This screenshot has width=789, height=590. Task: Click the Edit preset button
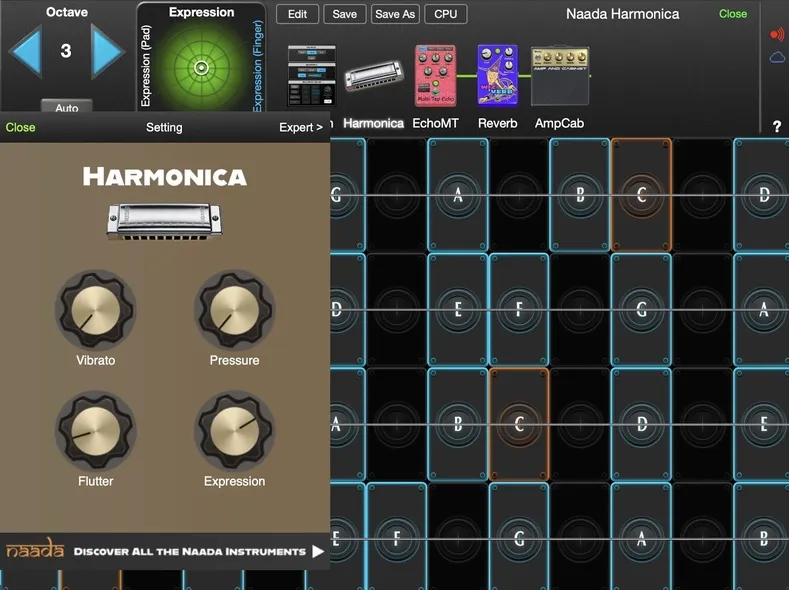pos(297,14)
